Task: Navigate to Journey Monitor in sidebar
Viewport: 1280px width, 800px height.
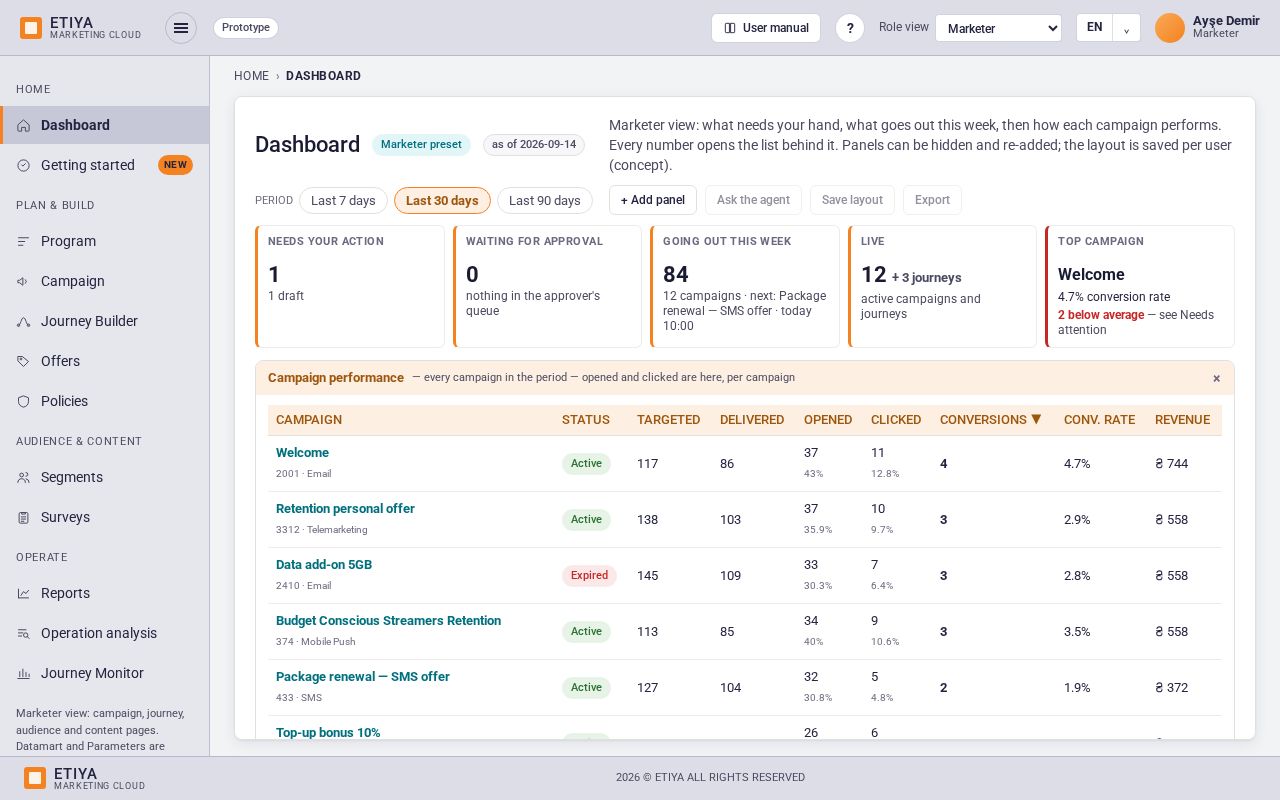Action: coord(105,673)
